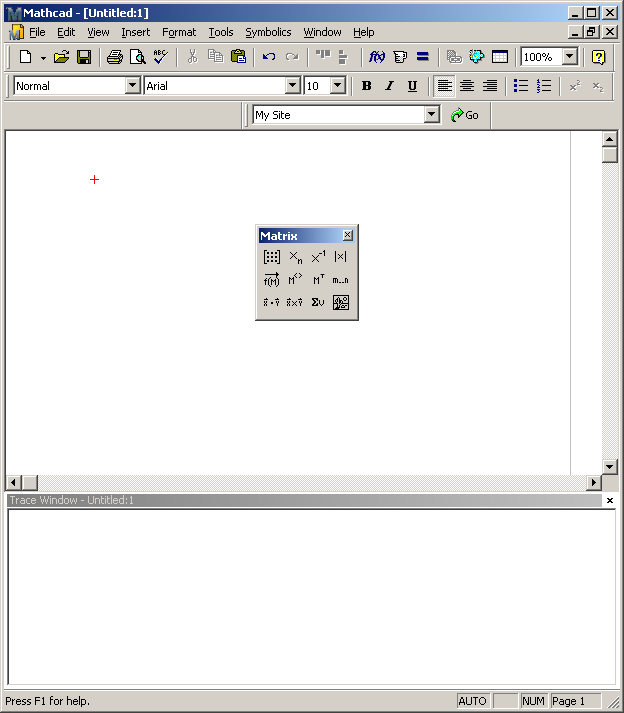Click the Picture icon in Matrix palette
Image resolution: width=624 pixels, height=713 pixels.
click(x=341, y=302)
